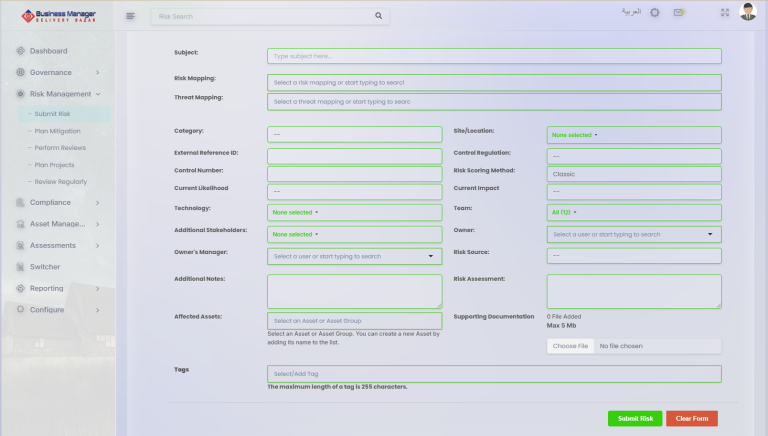
Task: Click the Business Manager logo
Action: [x=57, y=15]
